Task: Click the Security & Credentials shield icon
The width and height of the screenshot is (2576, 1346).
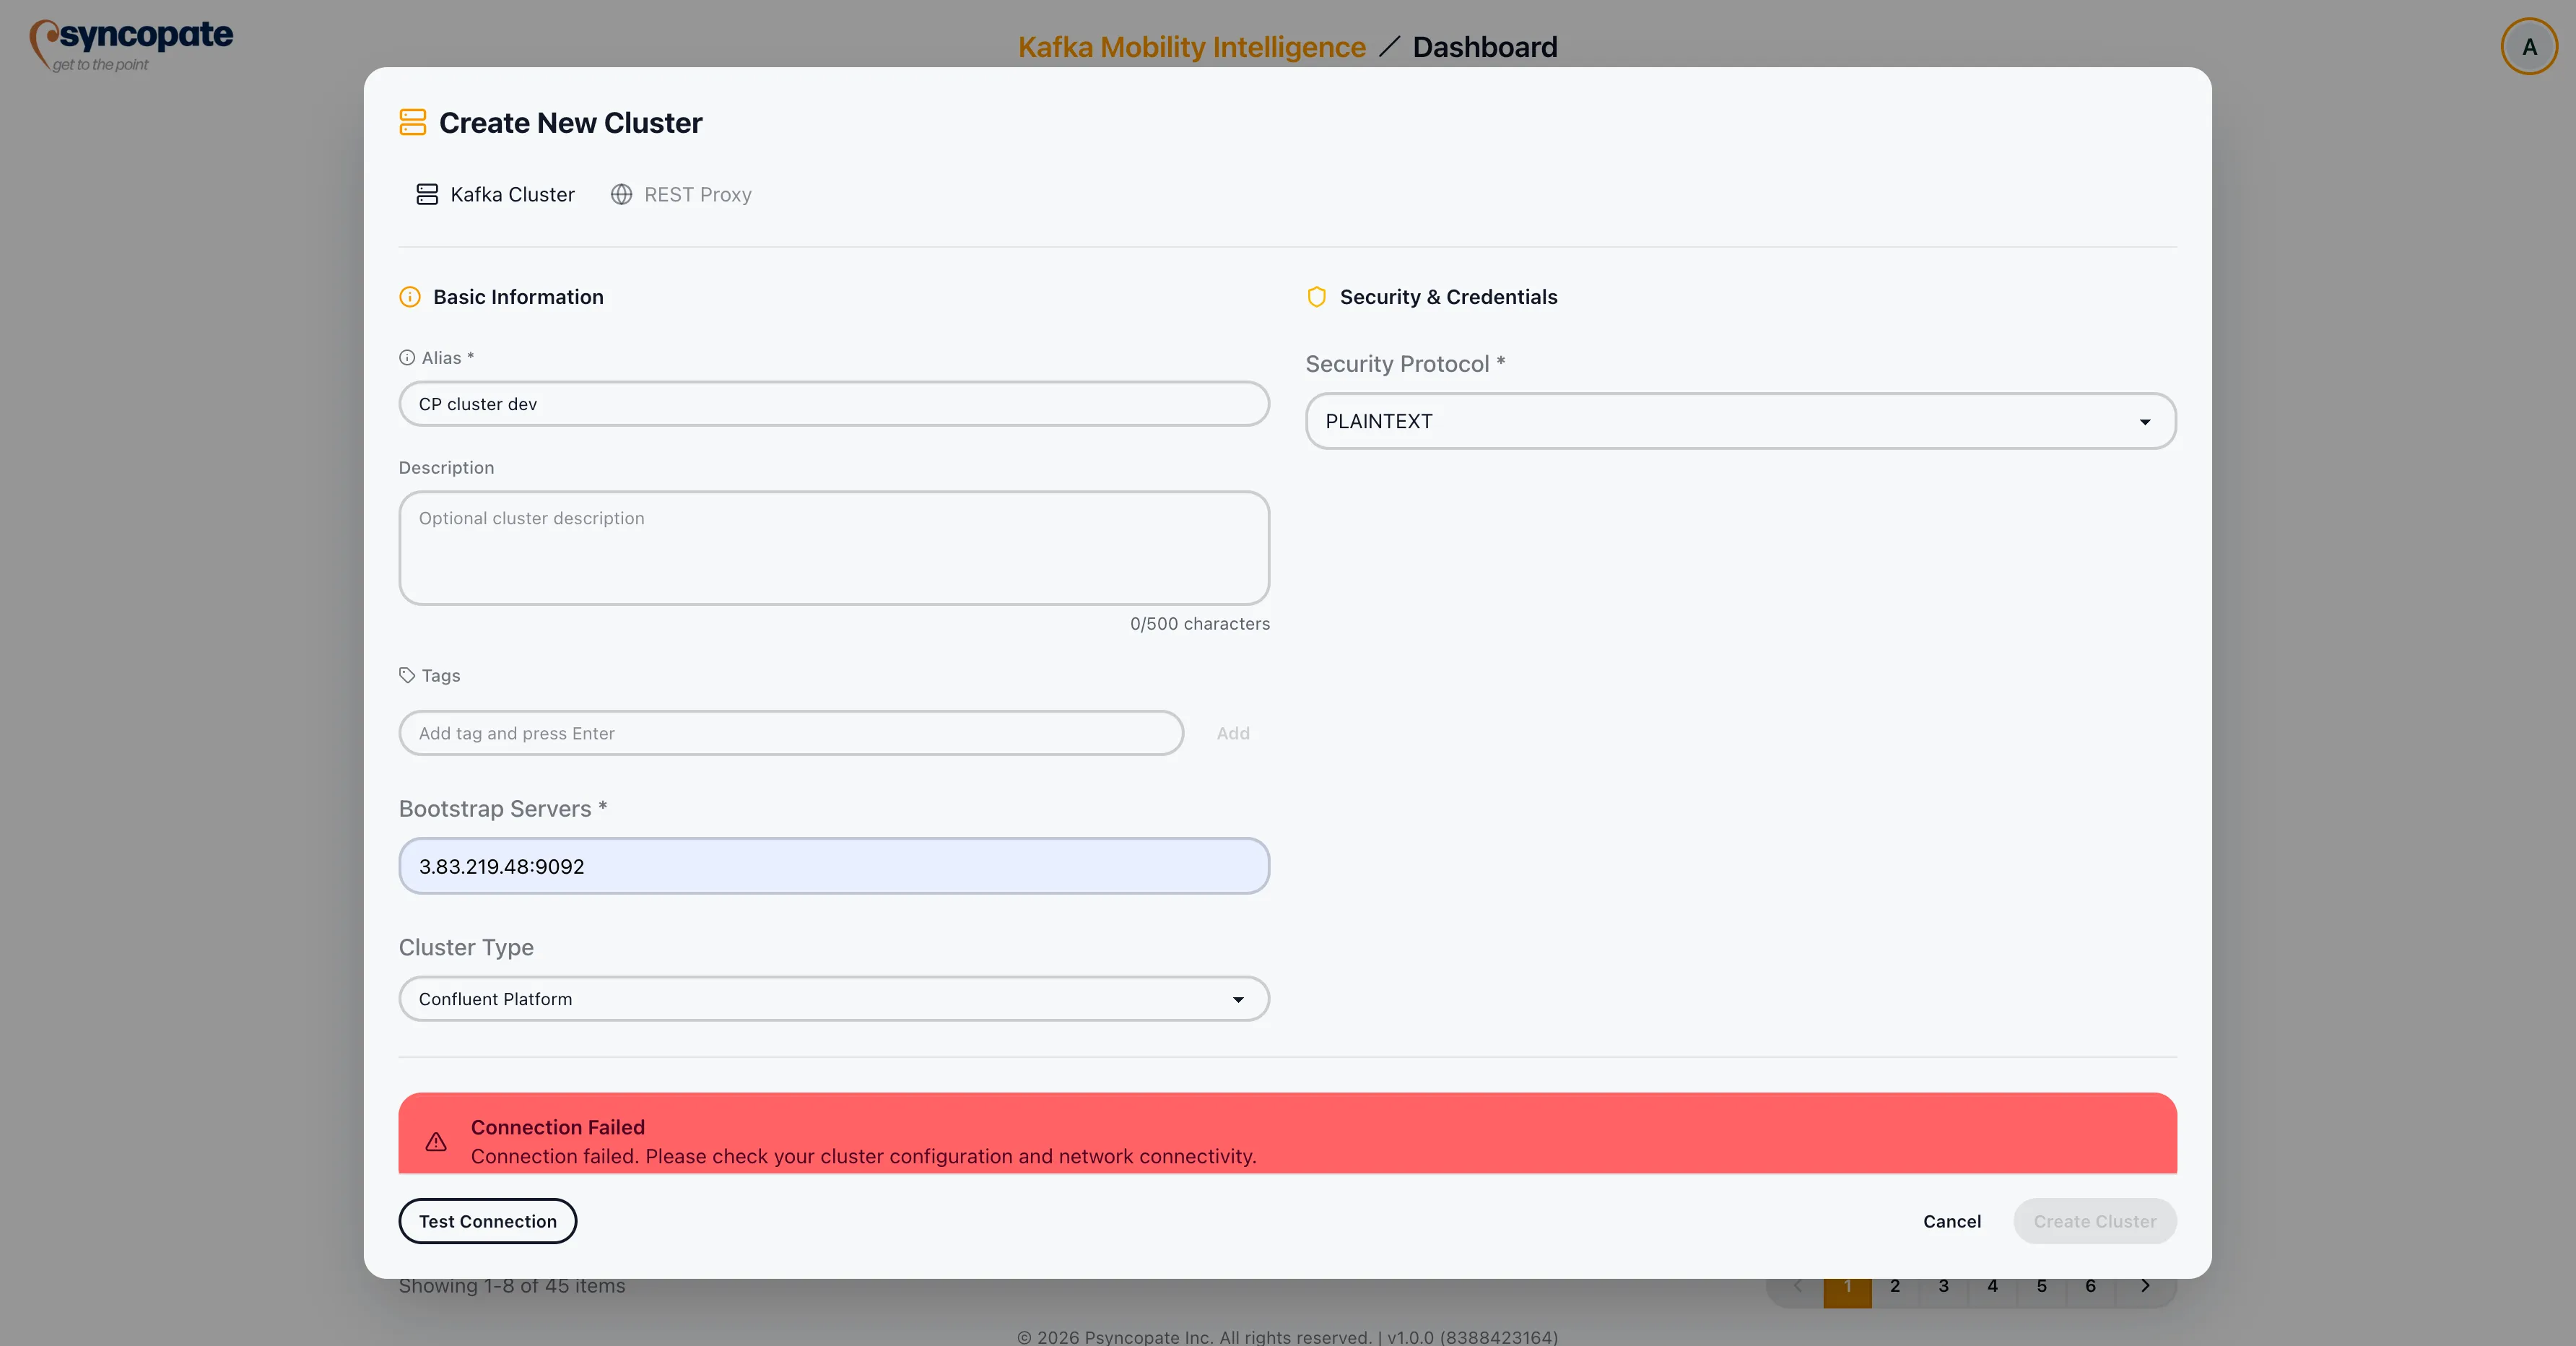Action: pos(1316,297)
